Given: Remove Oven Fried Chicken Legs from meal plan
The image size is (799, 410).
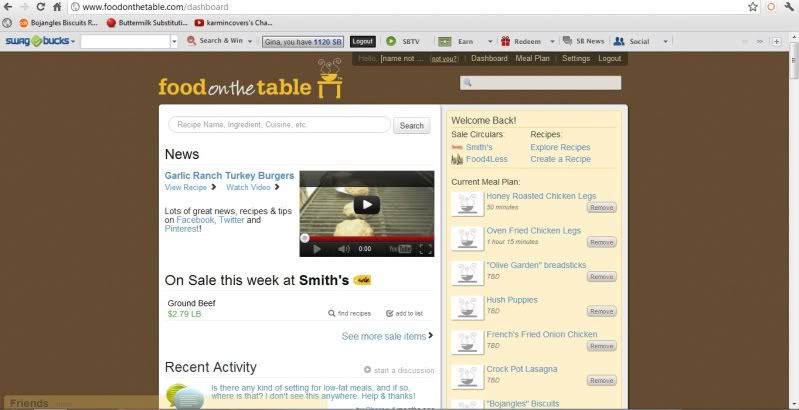Looking at the screenshot, I should [601, 242].
